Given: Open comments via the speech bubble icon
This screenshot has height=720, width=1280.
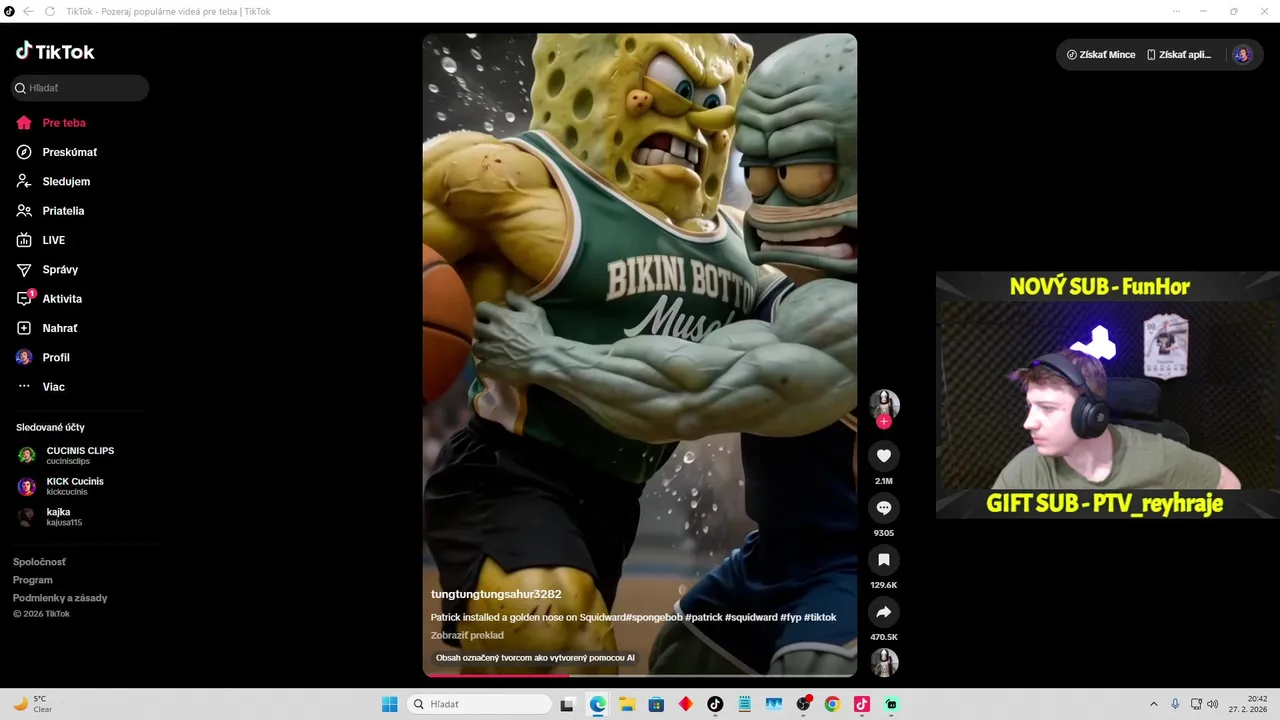Looking at the screenshot, I should (884, 508).
